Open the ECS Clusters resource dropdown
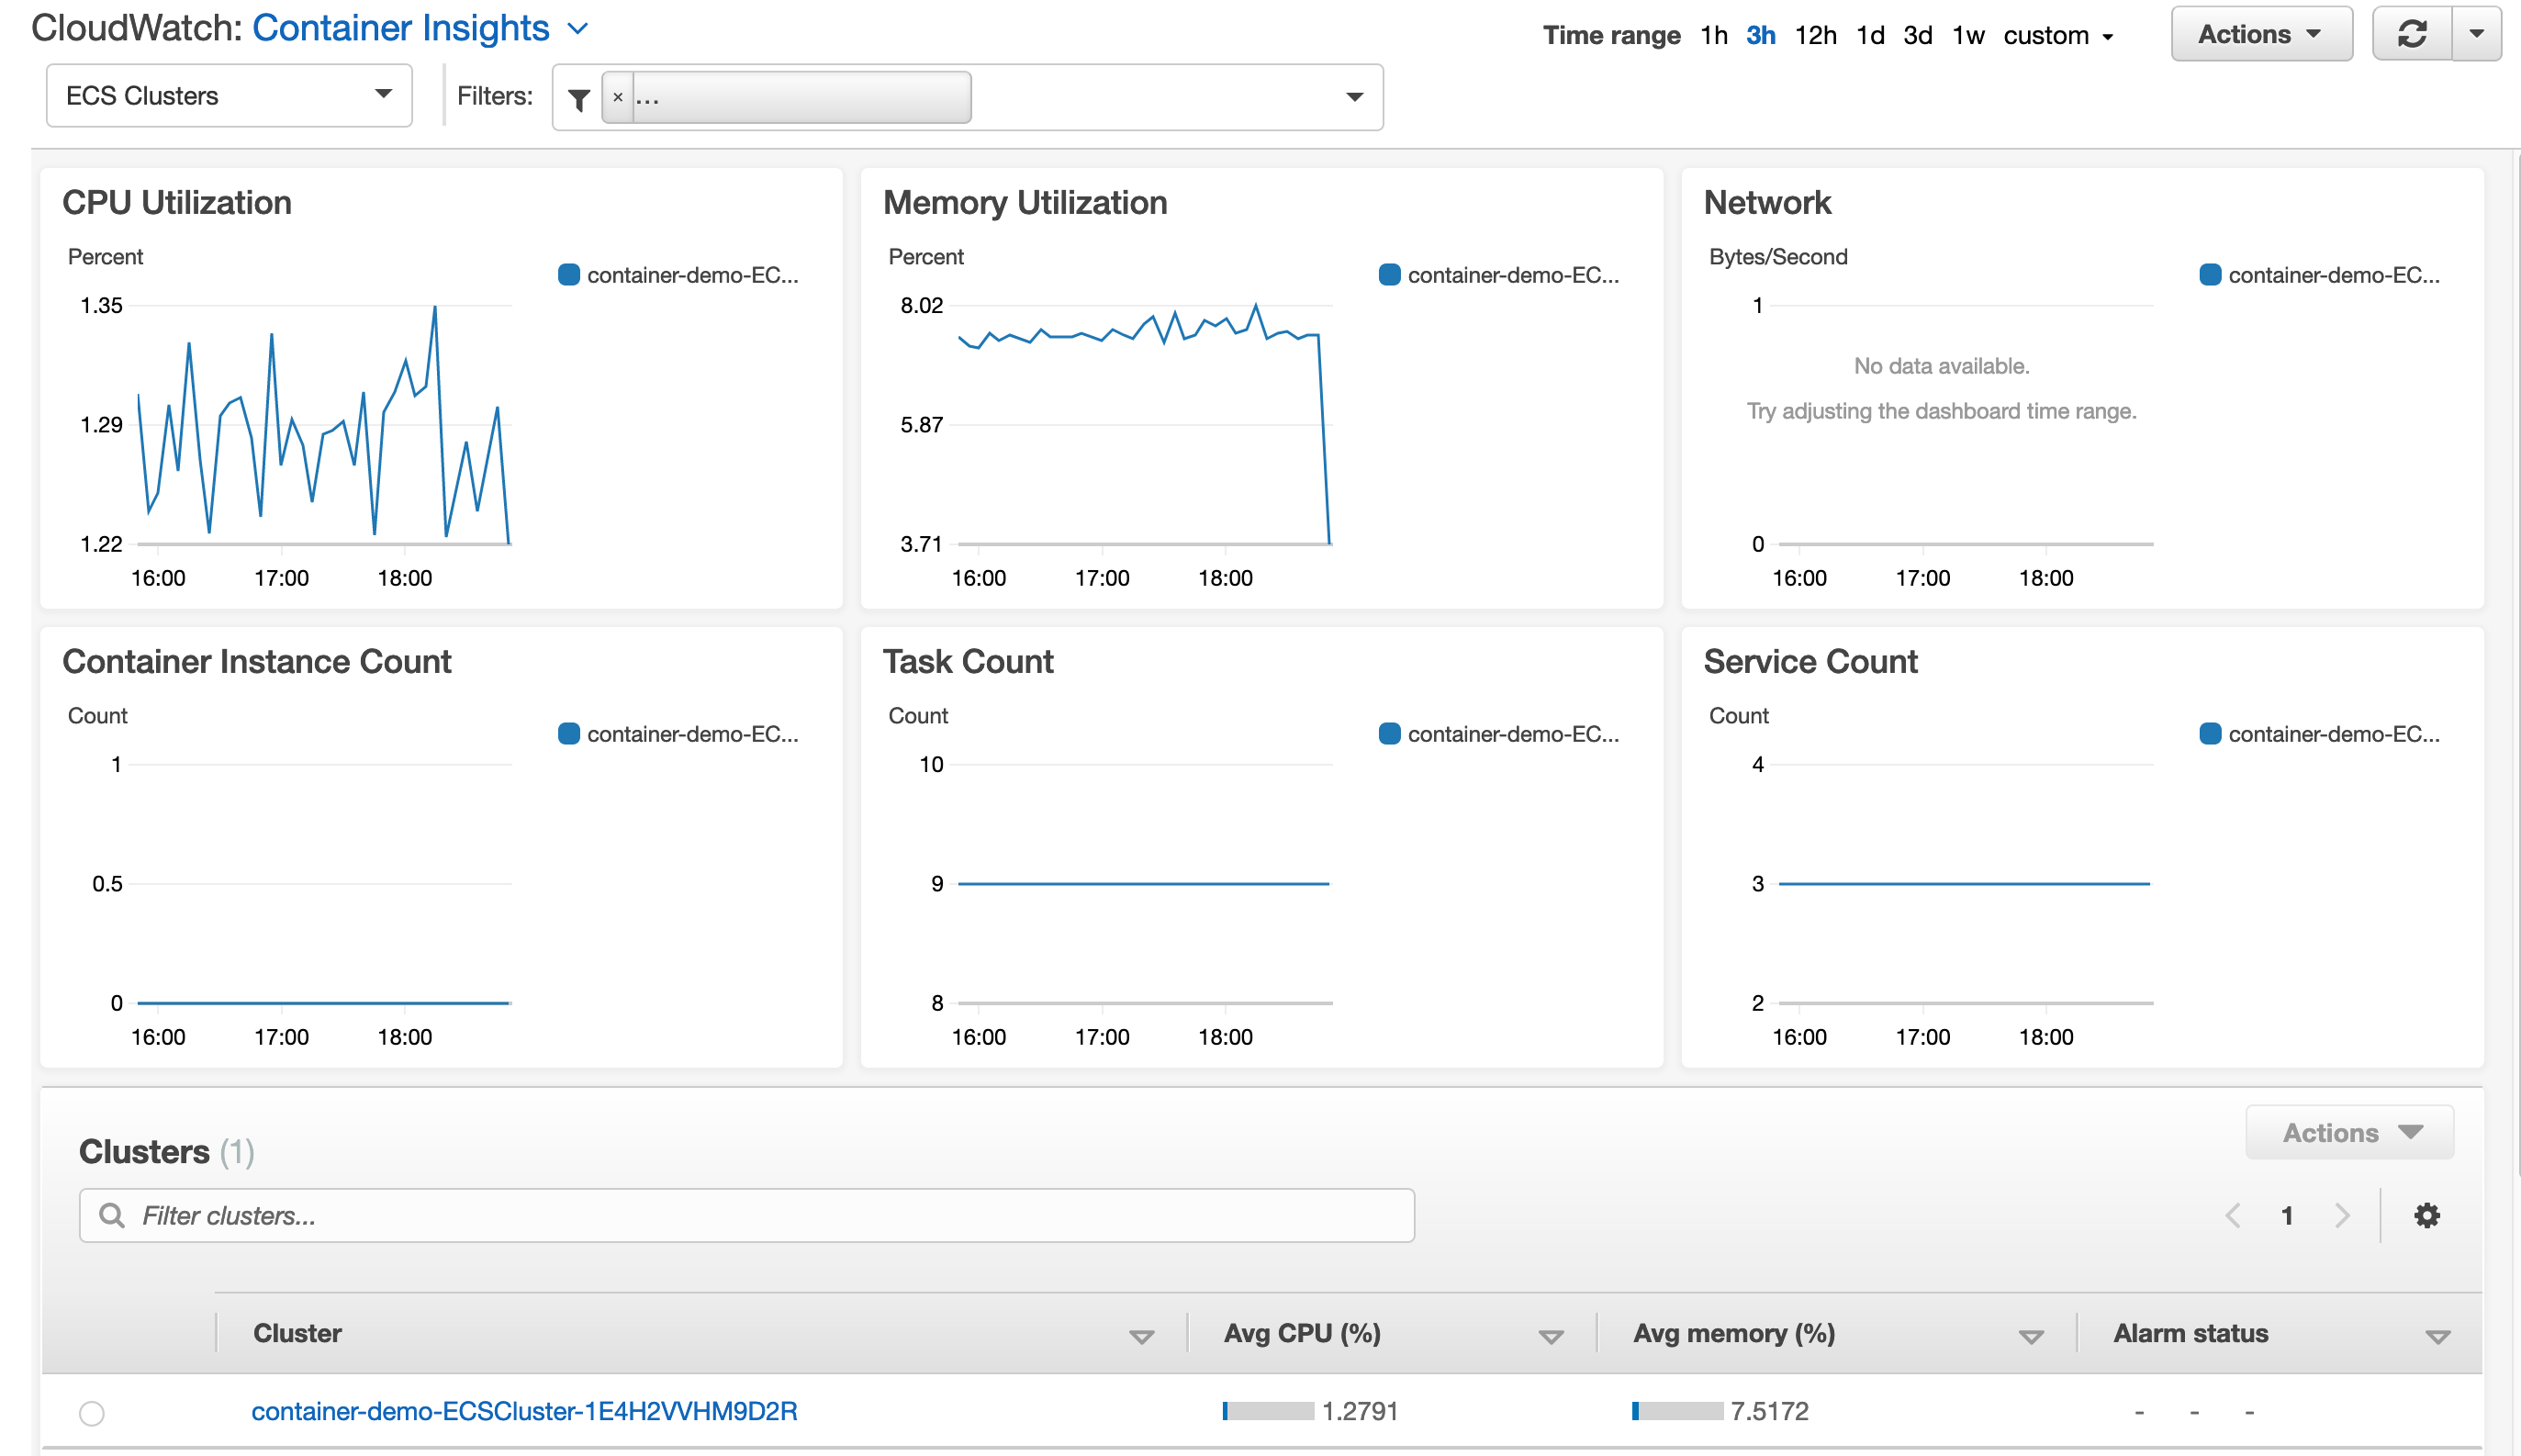This screenshot has width=2521, height=1456. tap(229, 95)
